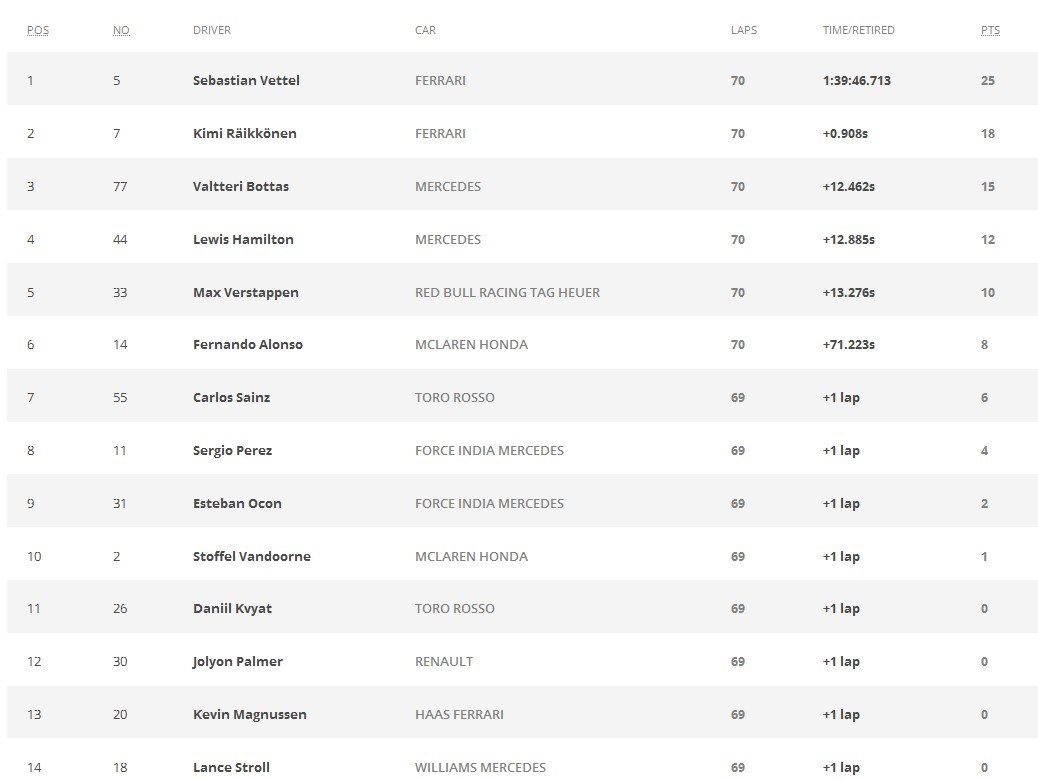Click the Sebastian Vettel driver name

(246, 80)
